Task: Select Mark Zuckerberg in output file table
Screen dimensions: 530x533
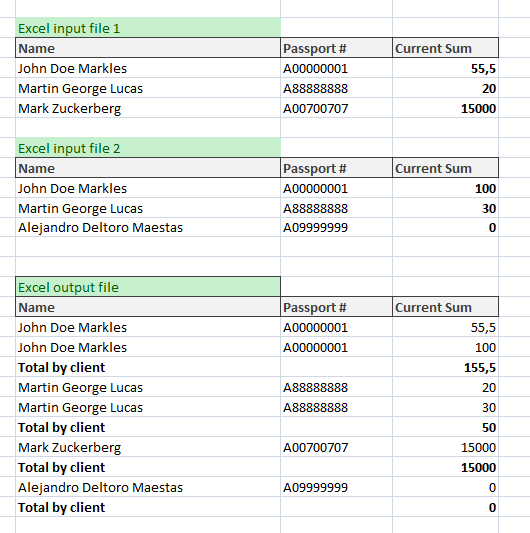Action: pyautogui.click(x=148, y=447)
